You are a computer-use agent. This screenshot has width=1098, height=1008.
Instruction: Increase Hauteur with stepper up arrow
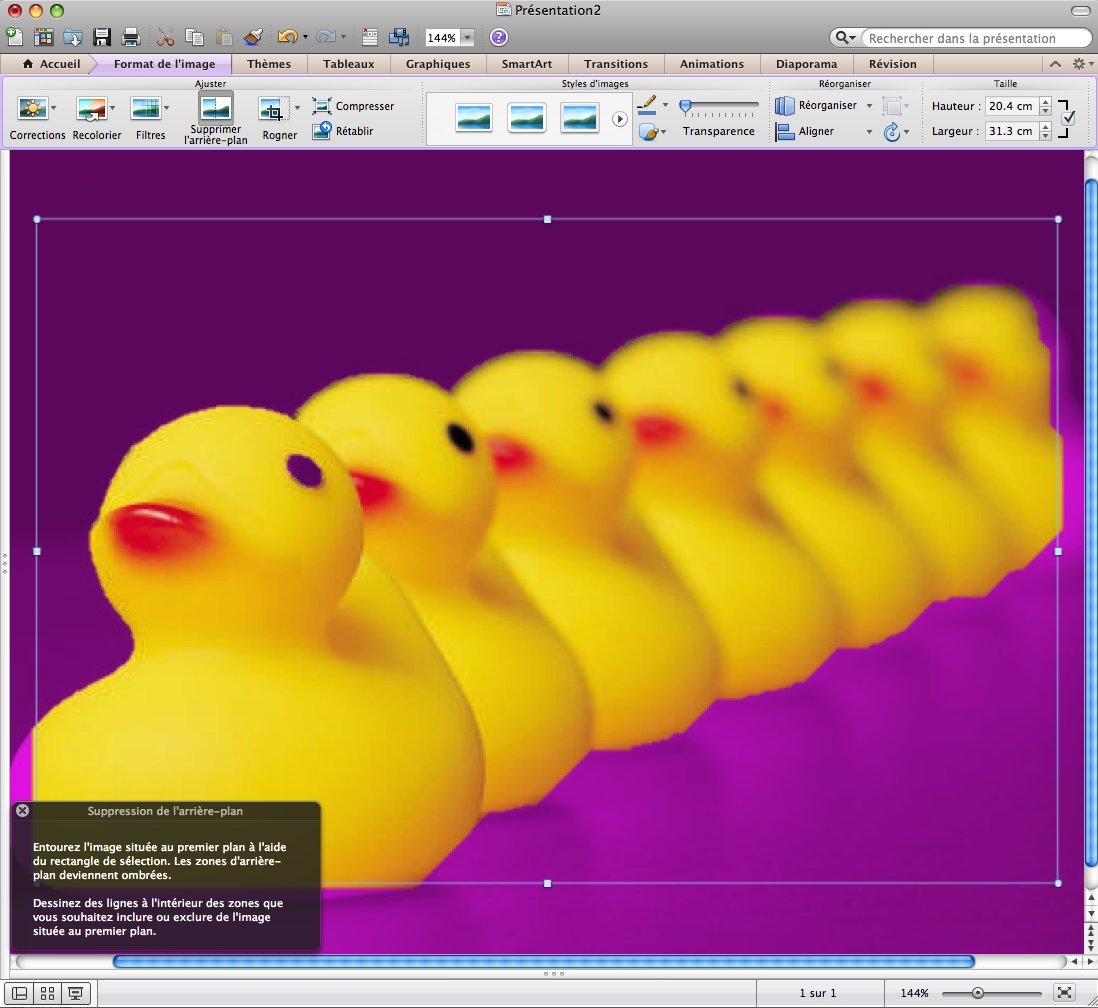1045,102
